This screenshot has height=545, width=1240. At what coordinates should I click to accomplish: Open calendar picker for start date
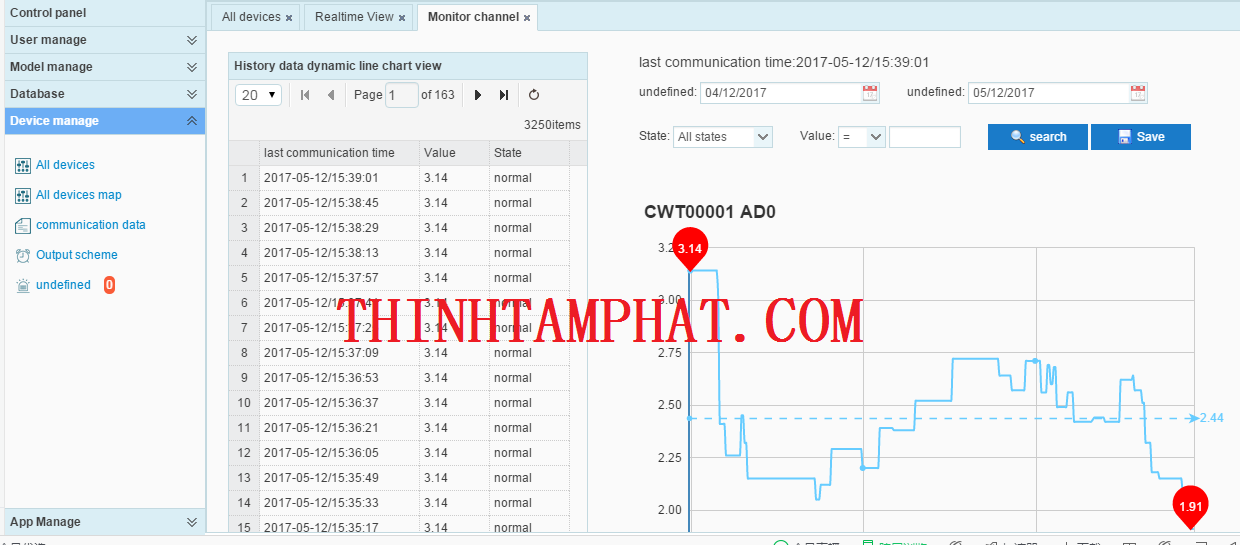click(870, 93)
